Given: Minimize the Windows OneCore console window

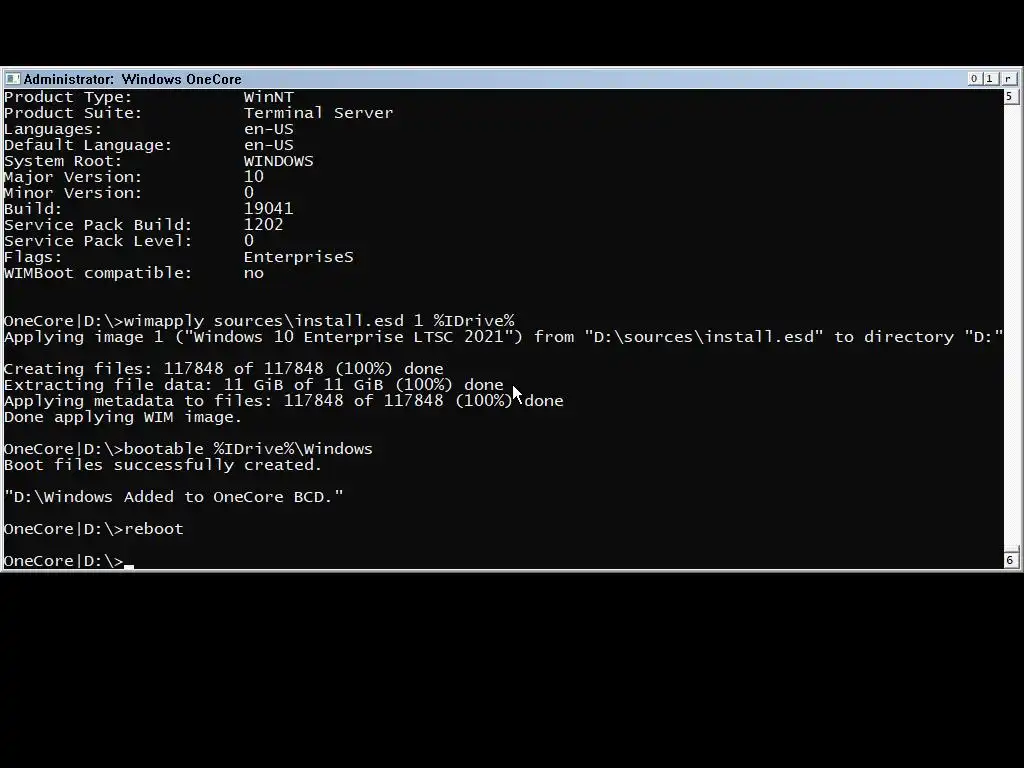Looking at the screenshot, I should (x=974, y=78).
